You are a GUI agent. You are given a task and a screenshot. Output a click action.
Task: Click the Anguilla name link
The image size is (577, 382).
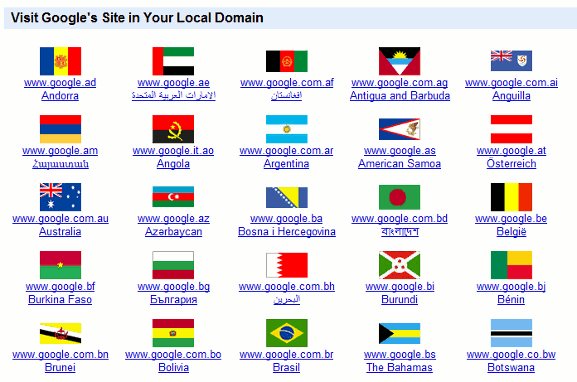[511, 96]
